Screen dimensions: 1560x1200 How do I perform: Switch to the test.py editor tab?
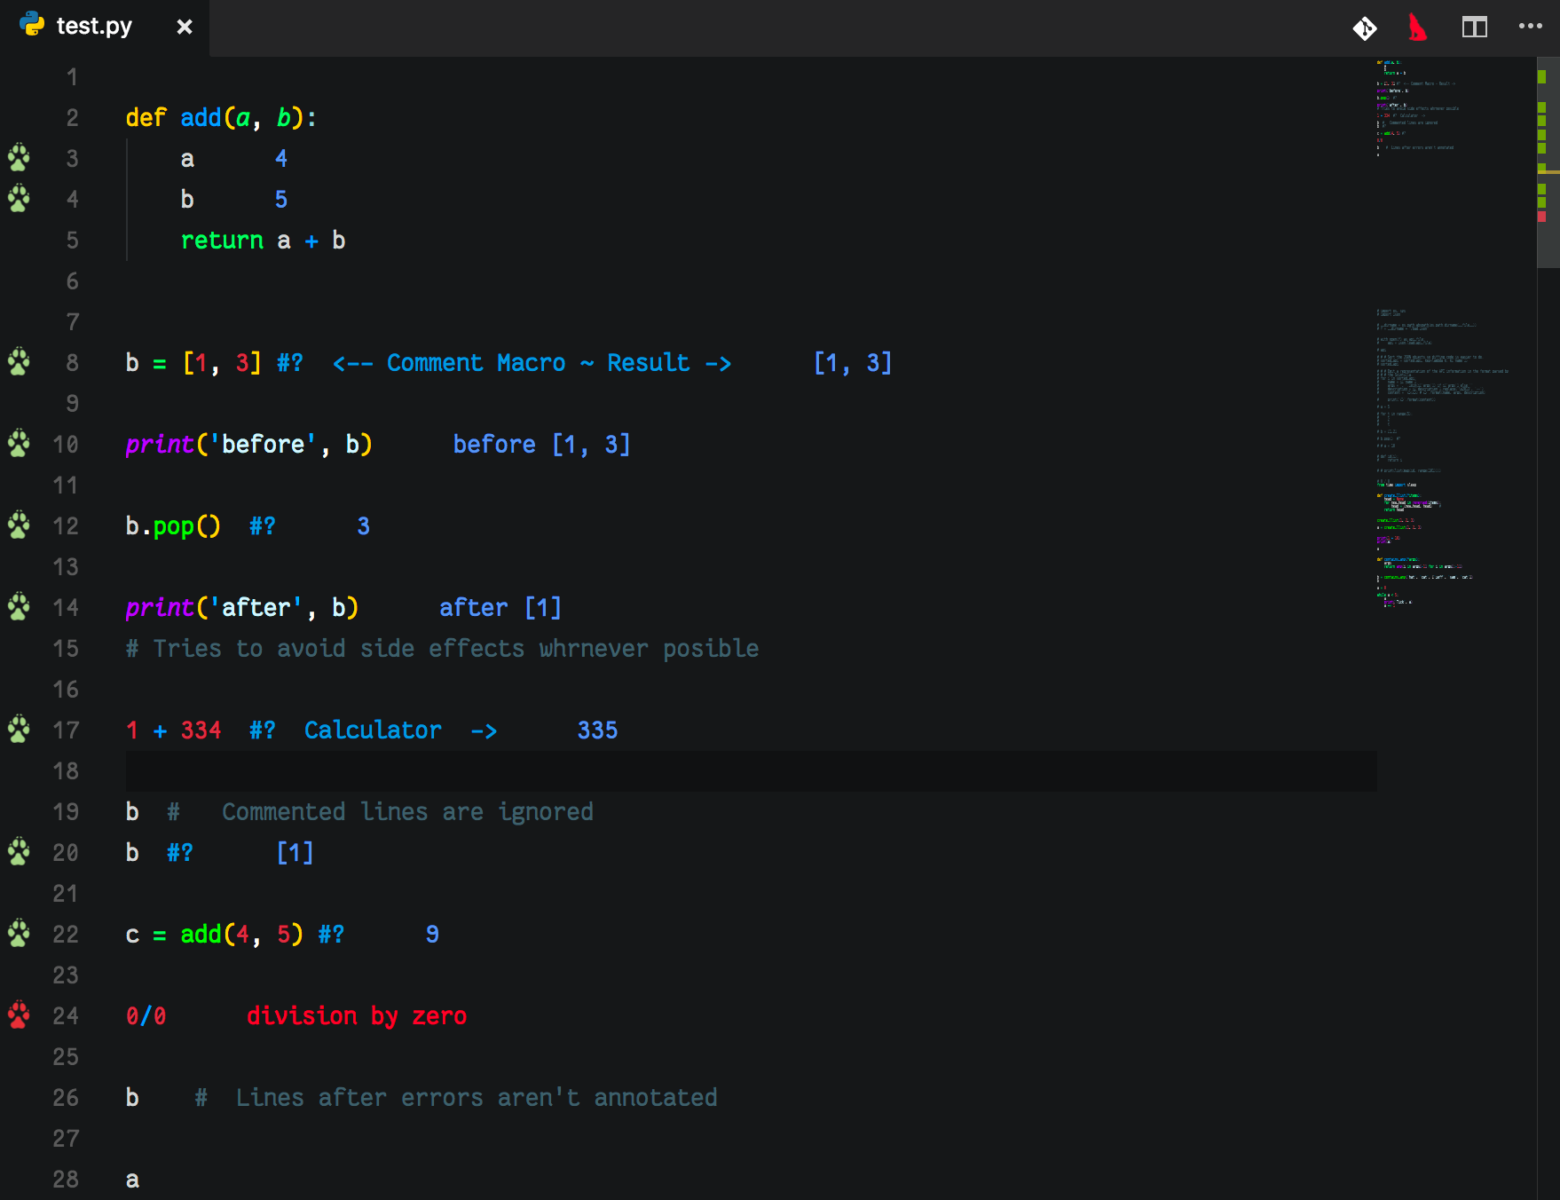point(95,25)
